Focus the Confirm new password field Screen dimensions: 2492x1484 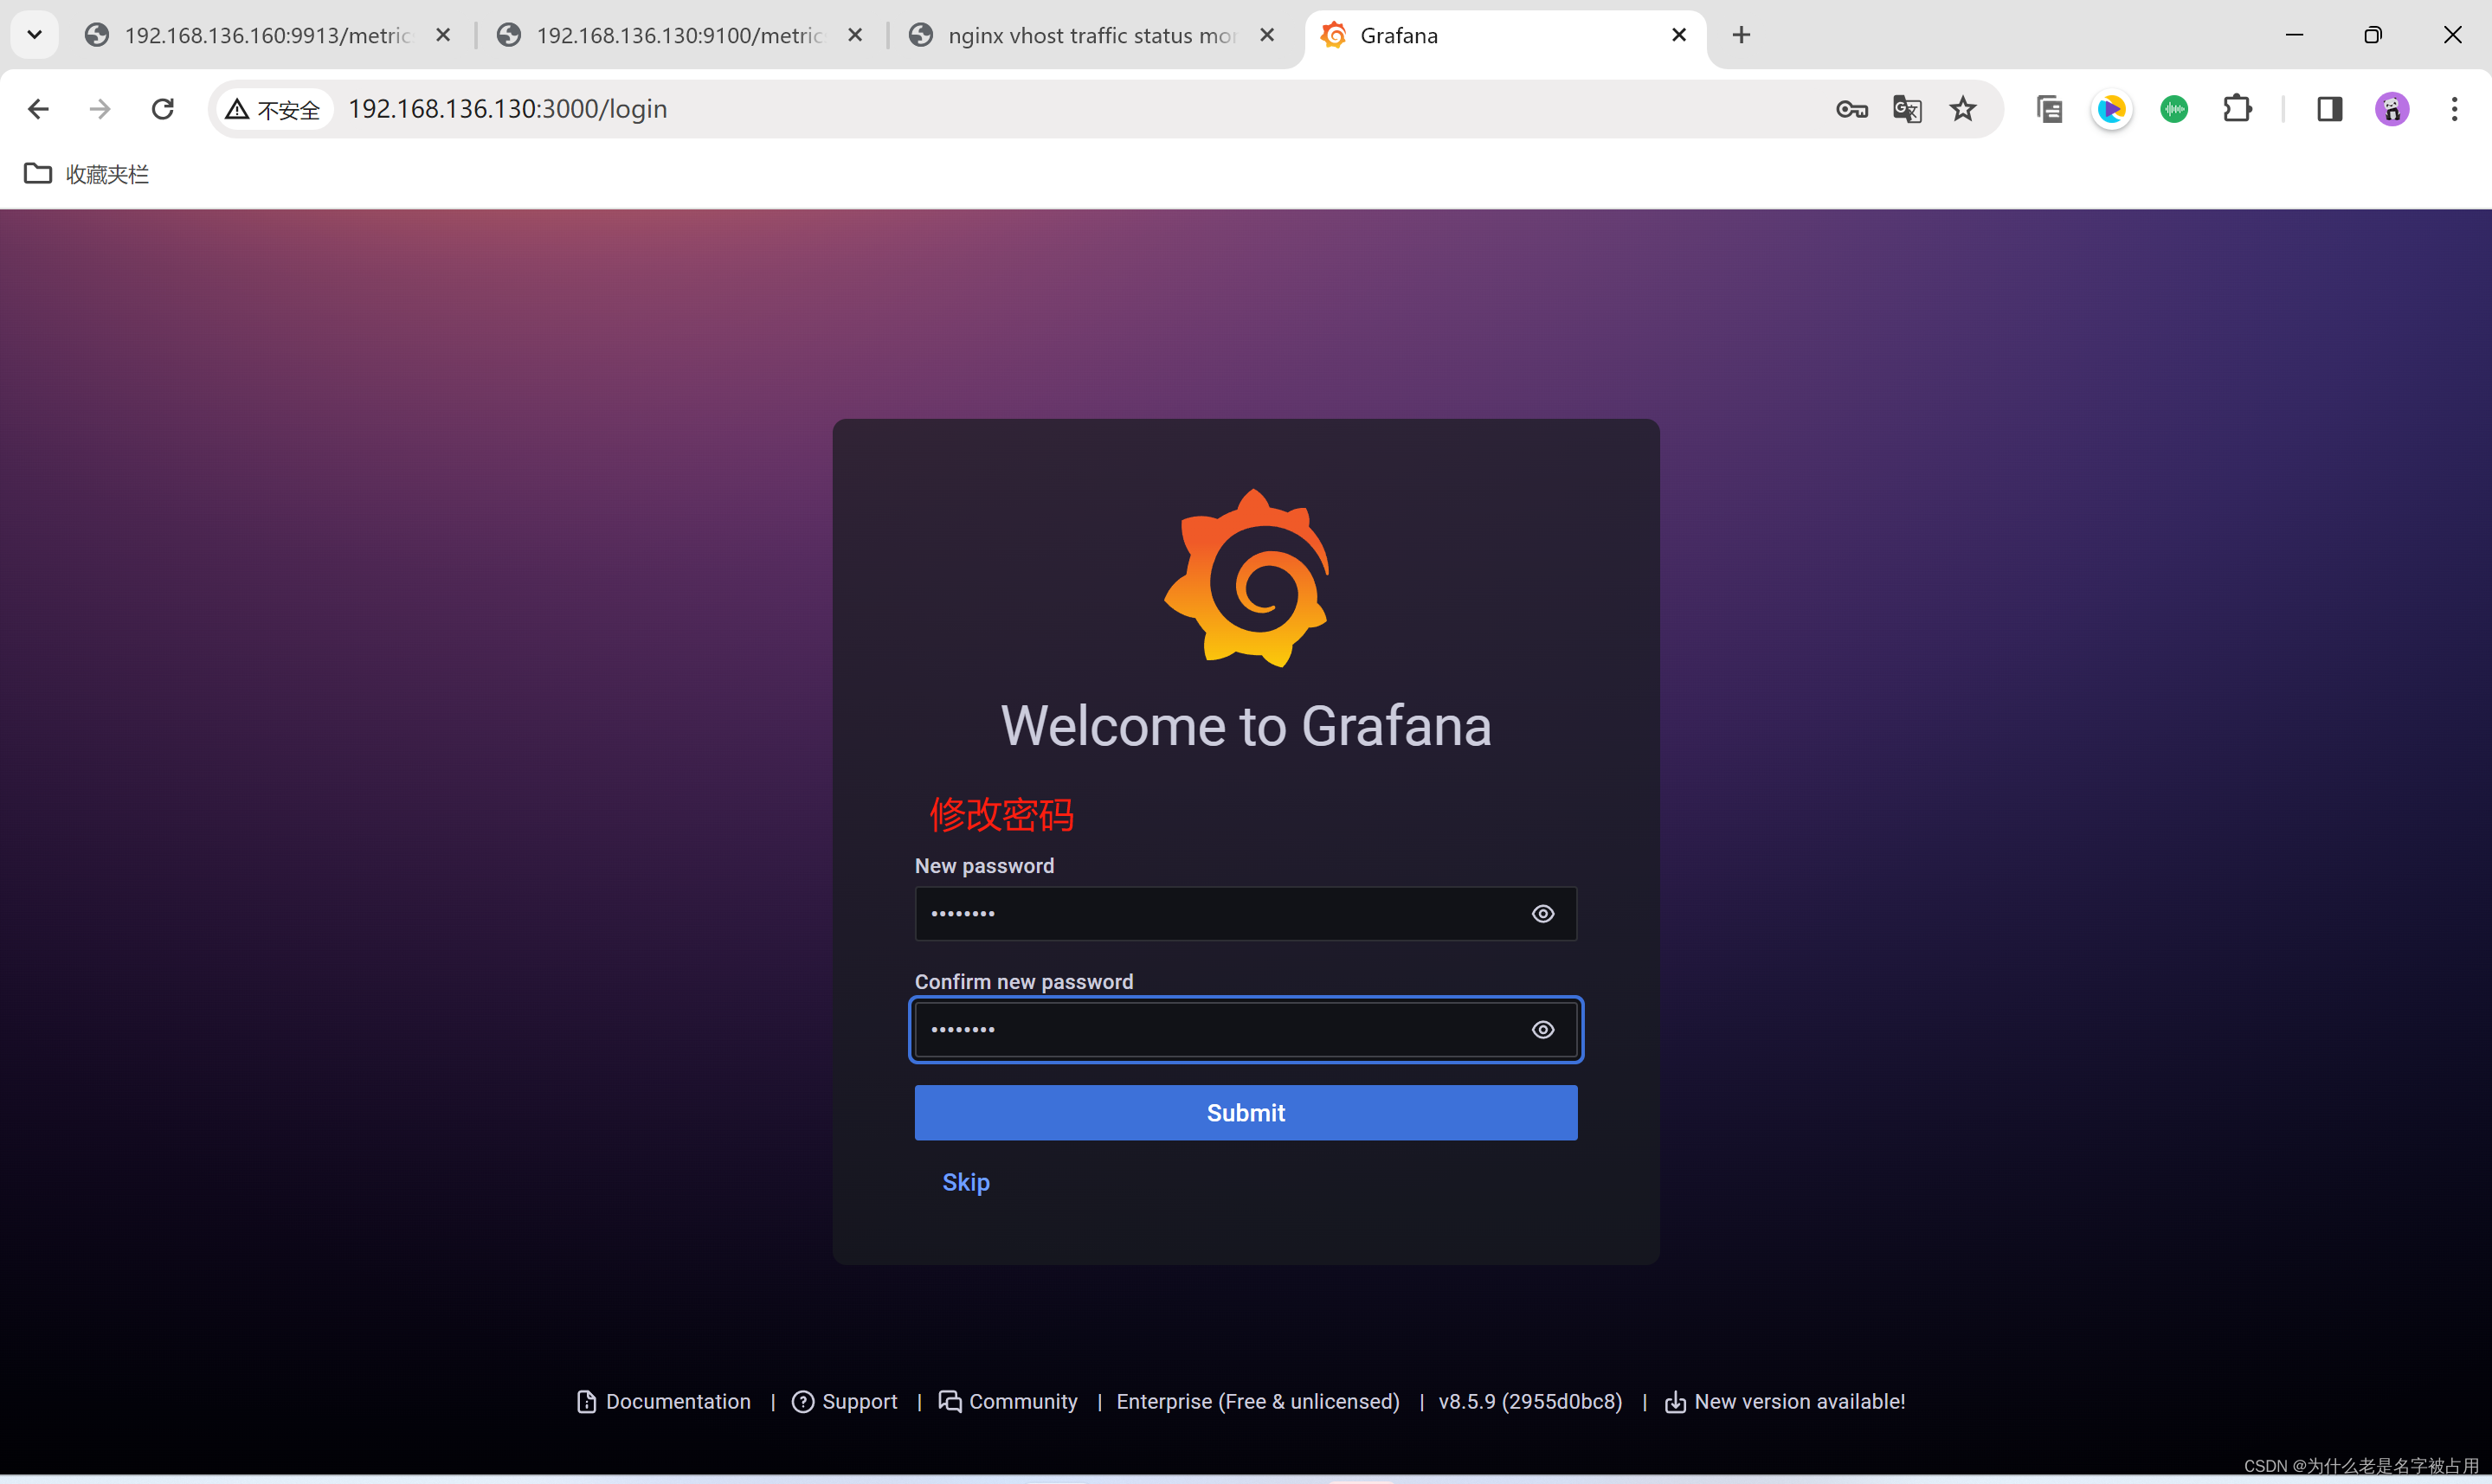[x=1245, y=1030]
